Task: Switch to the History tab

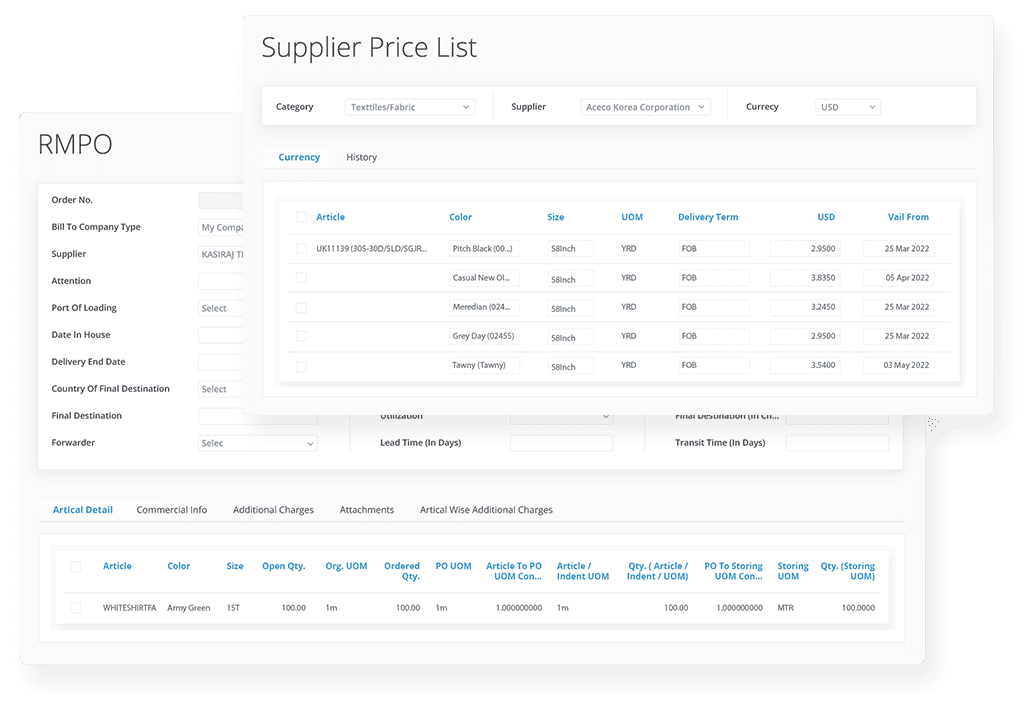Action: [x=361, y=157]
